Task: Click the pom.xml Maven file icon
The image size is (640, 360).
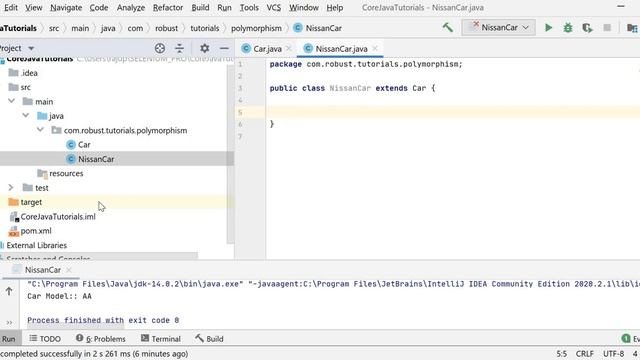Action: pyautogui.click(x=13, y=231)
